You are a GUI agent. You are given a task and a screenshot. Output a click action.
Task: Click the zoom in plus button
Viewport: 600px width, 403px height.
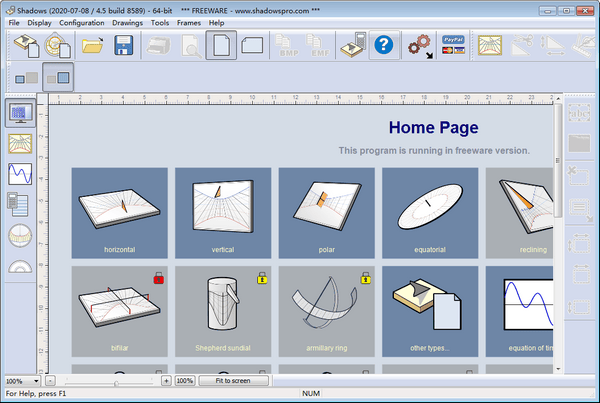[x=165, y=381]
